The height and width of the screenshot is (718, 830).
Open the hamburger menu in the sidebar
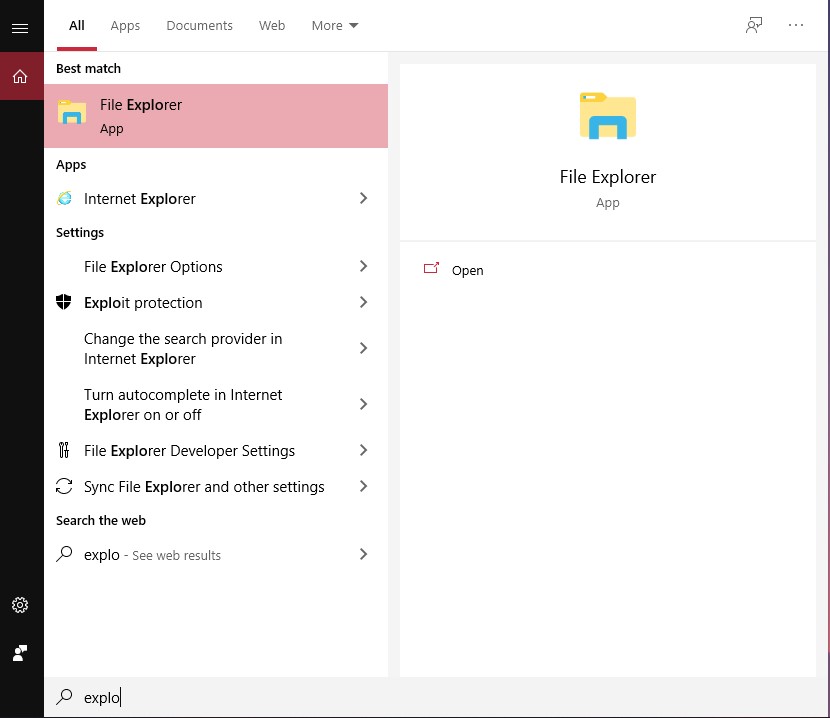(20, 28)
